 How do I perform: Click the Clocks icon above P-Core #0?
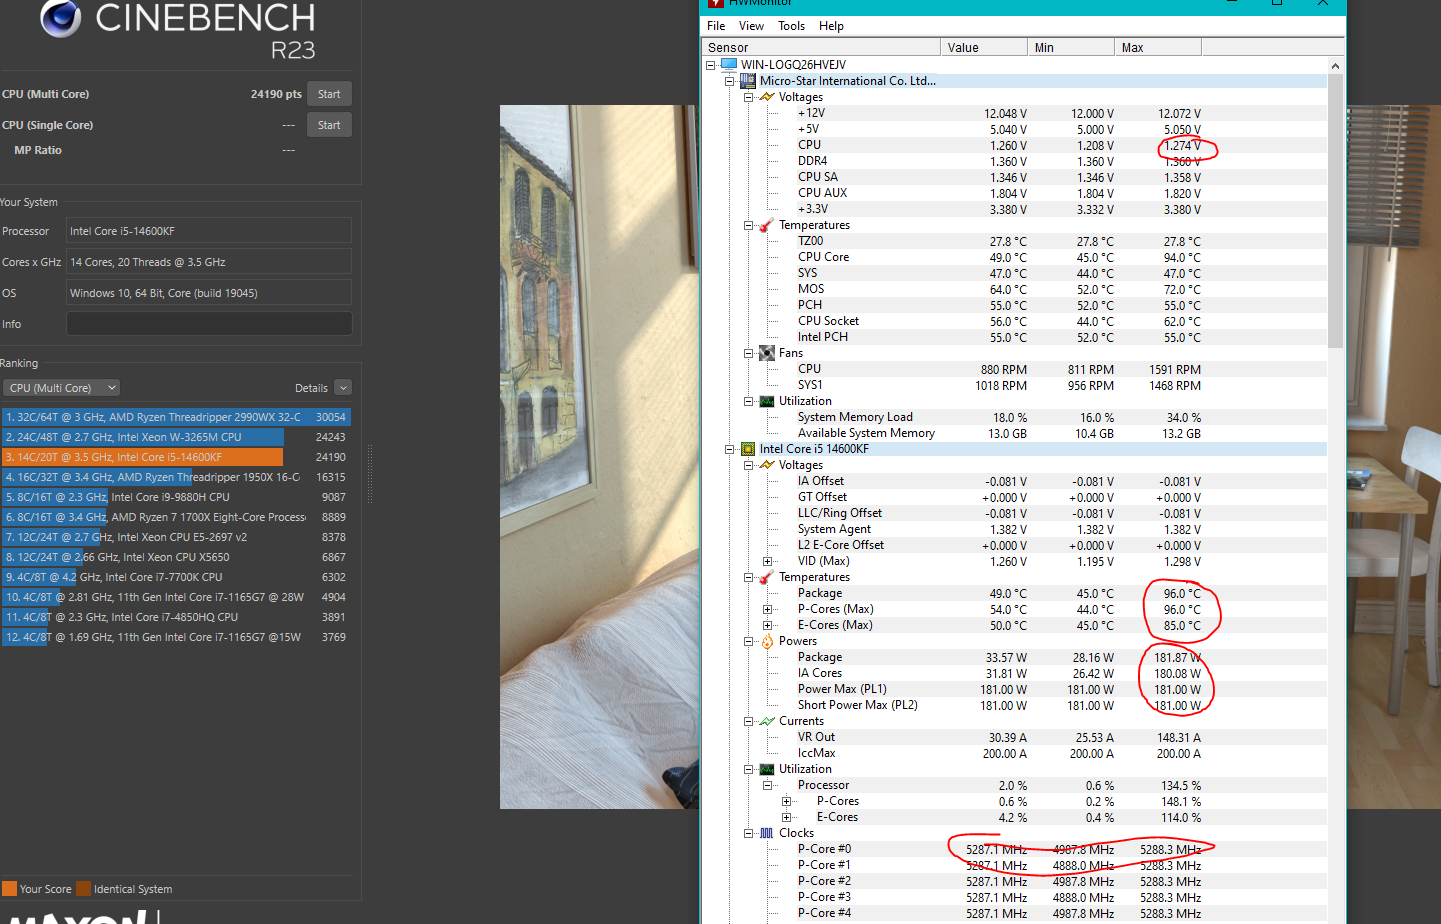coord(767,833)
